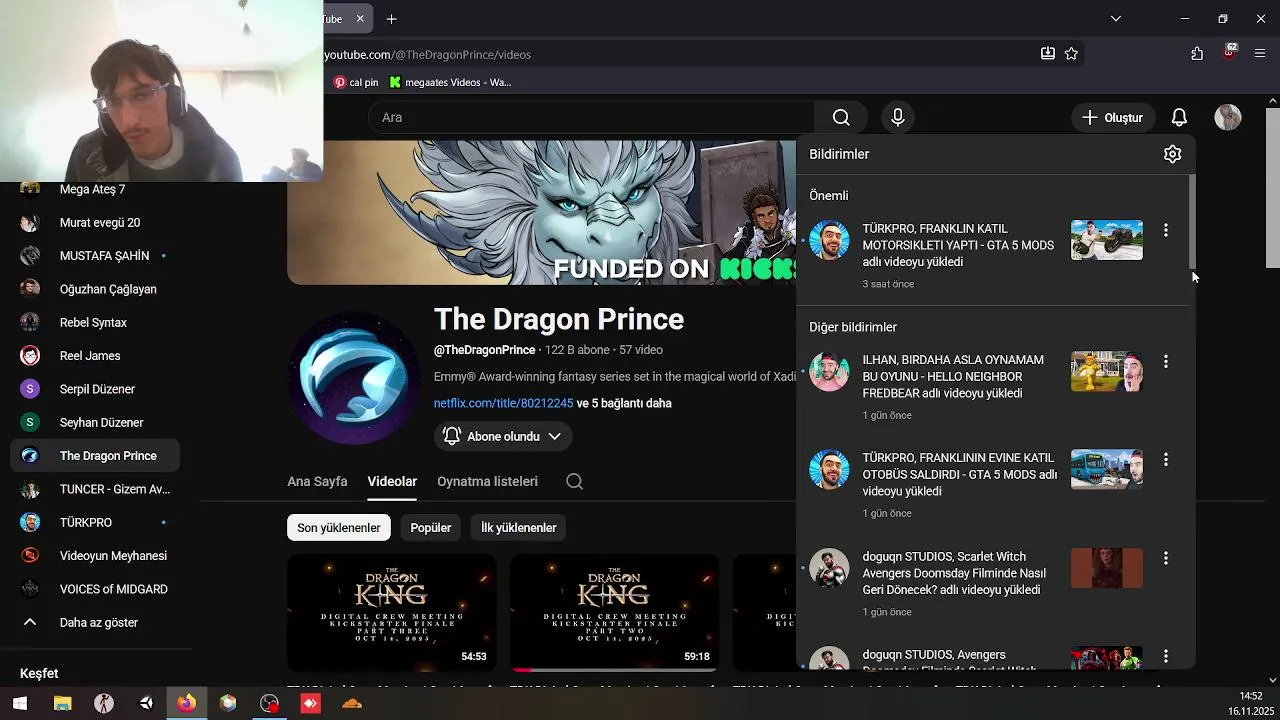This screenshot has width=1280, height=720.
Task: Open netflix.com/title/80212245 link
Action: (x=503, y=403)
